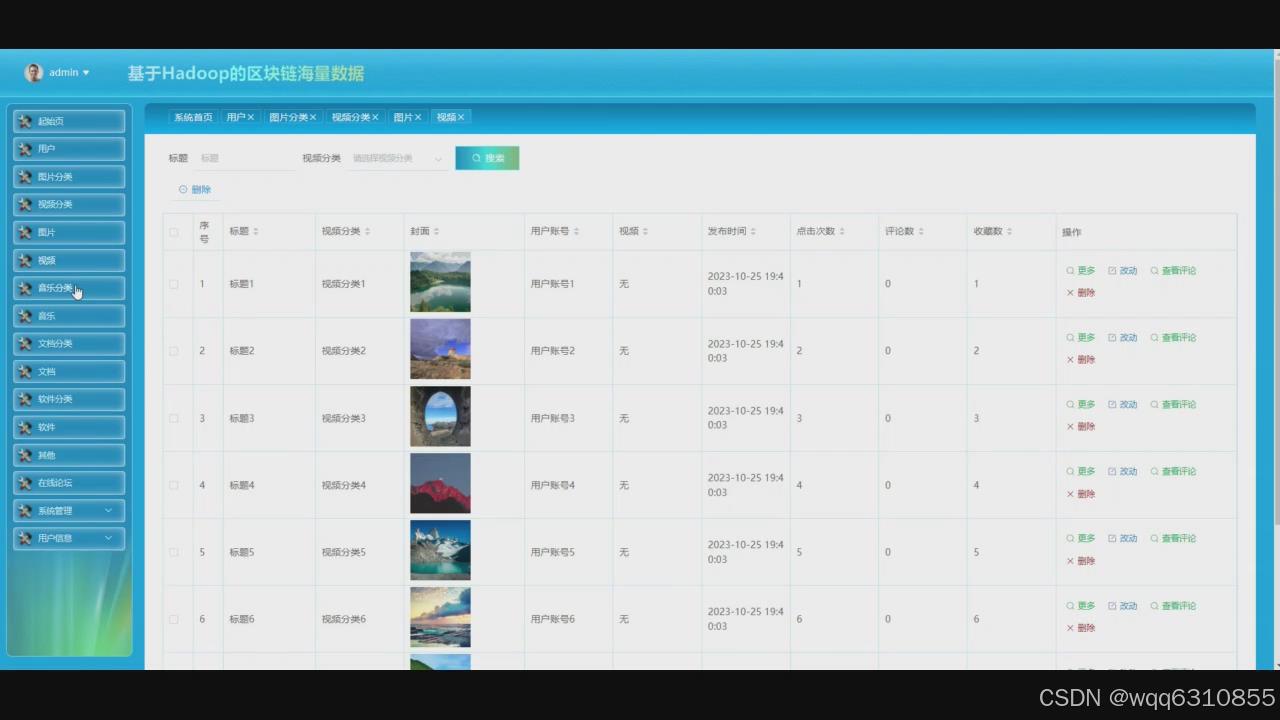The width and height of the screenshot is (1280, 720).
Task: Expand the 用户信息 sidebar menu
Action: coord(69,538)
